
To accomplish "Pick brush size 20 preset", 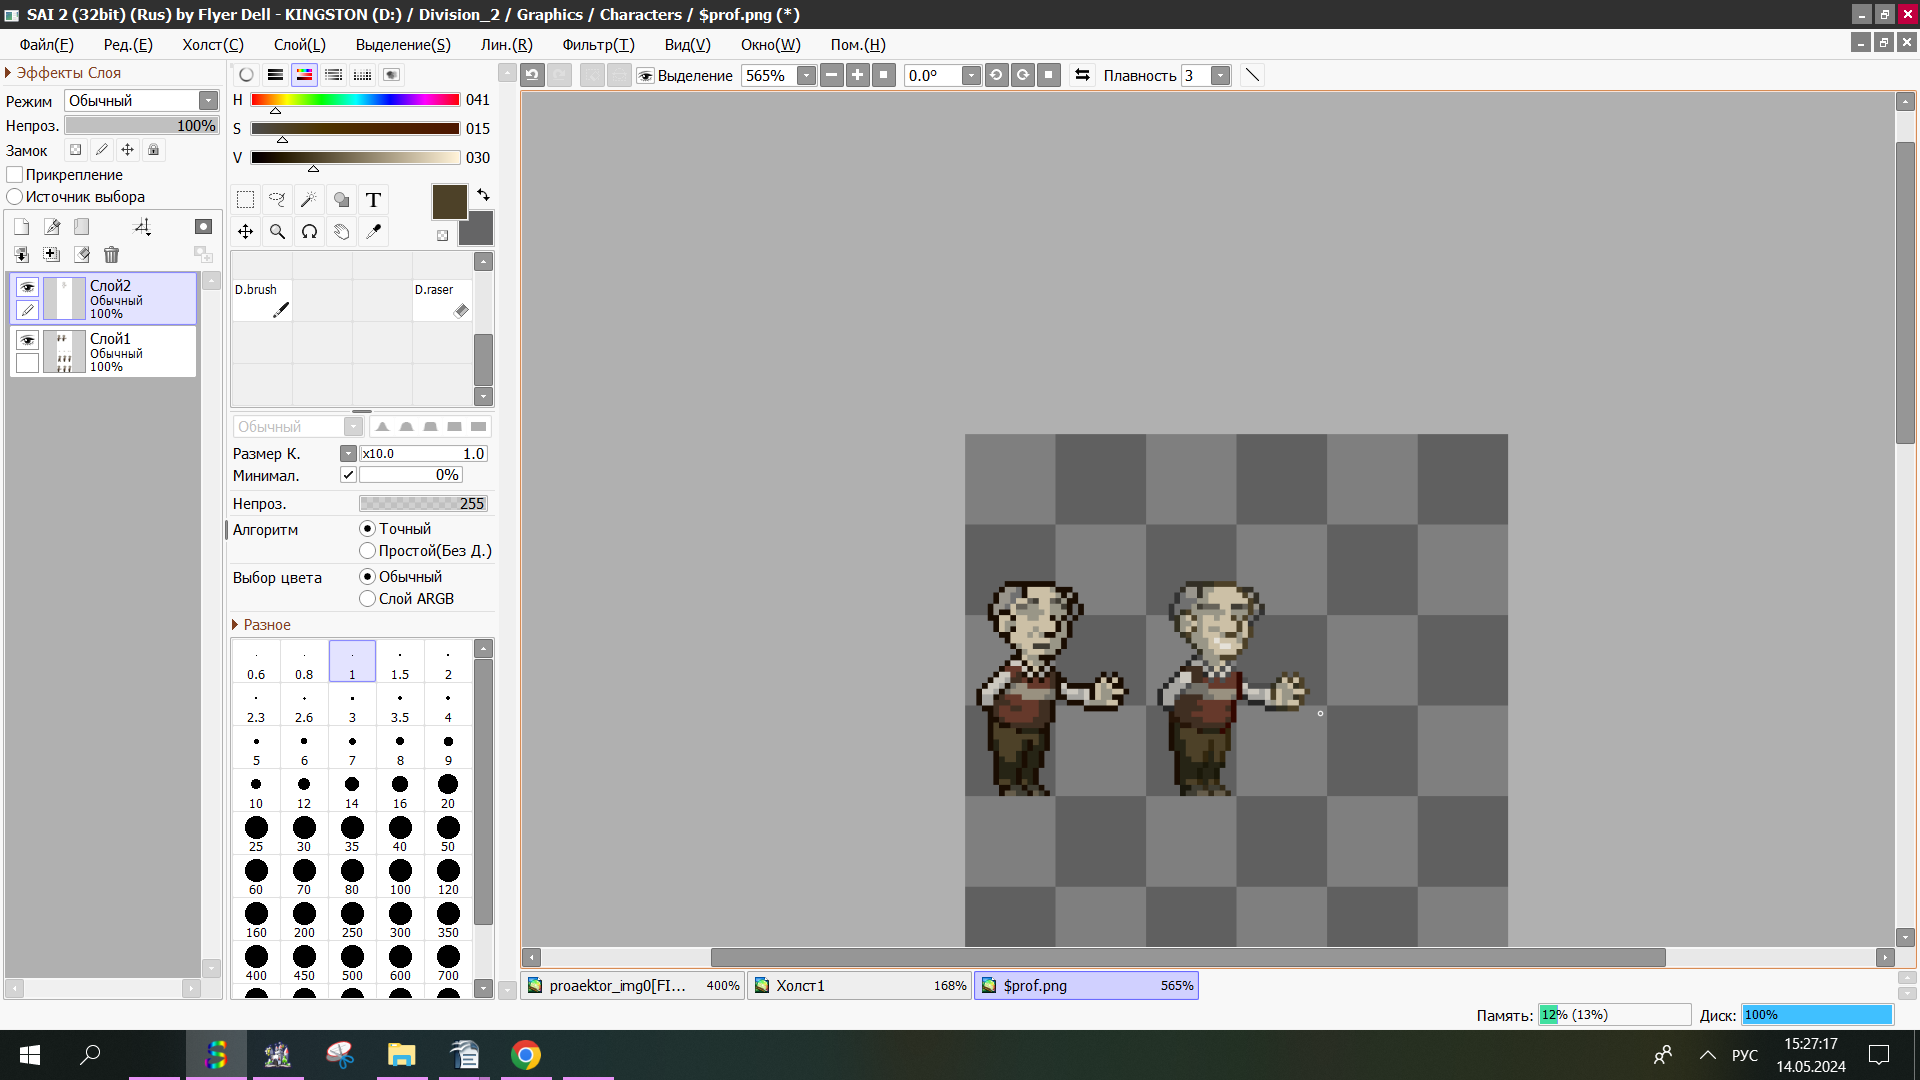I will coord(448,790).
